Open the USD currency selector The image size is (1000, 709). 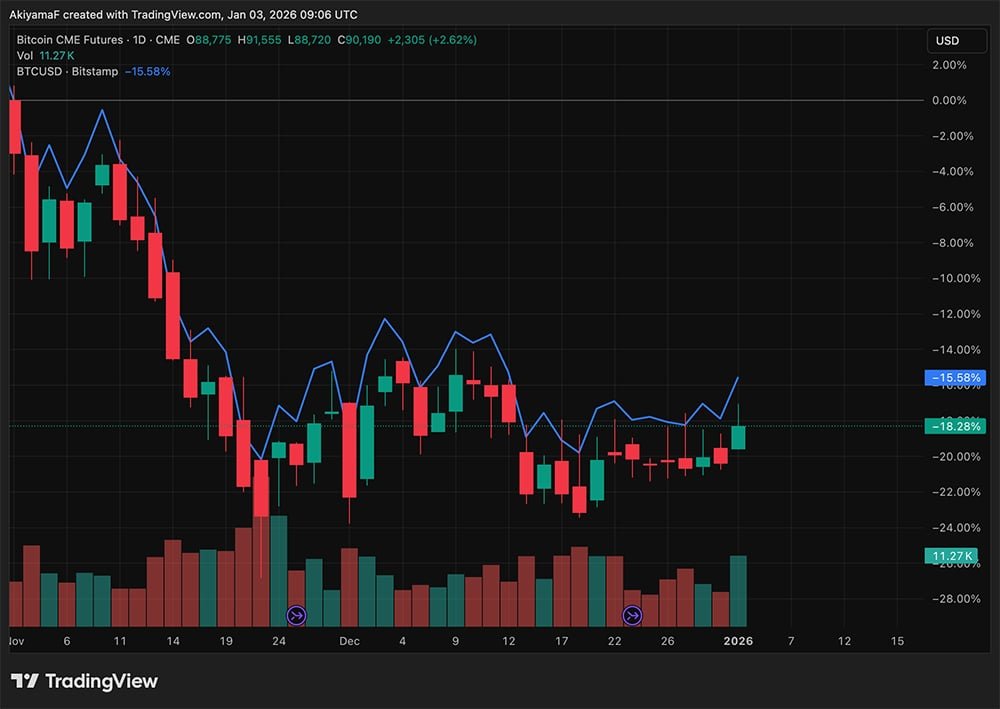click(x=956, y=41)
